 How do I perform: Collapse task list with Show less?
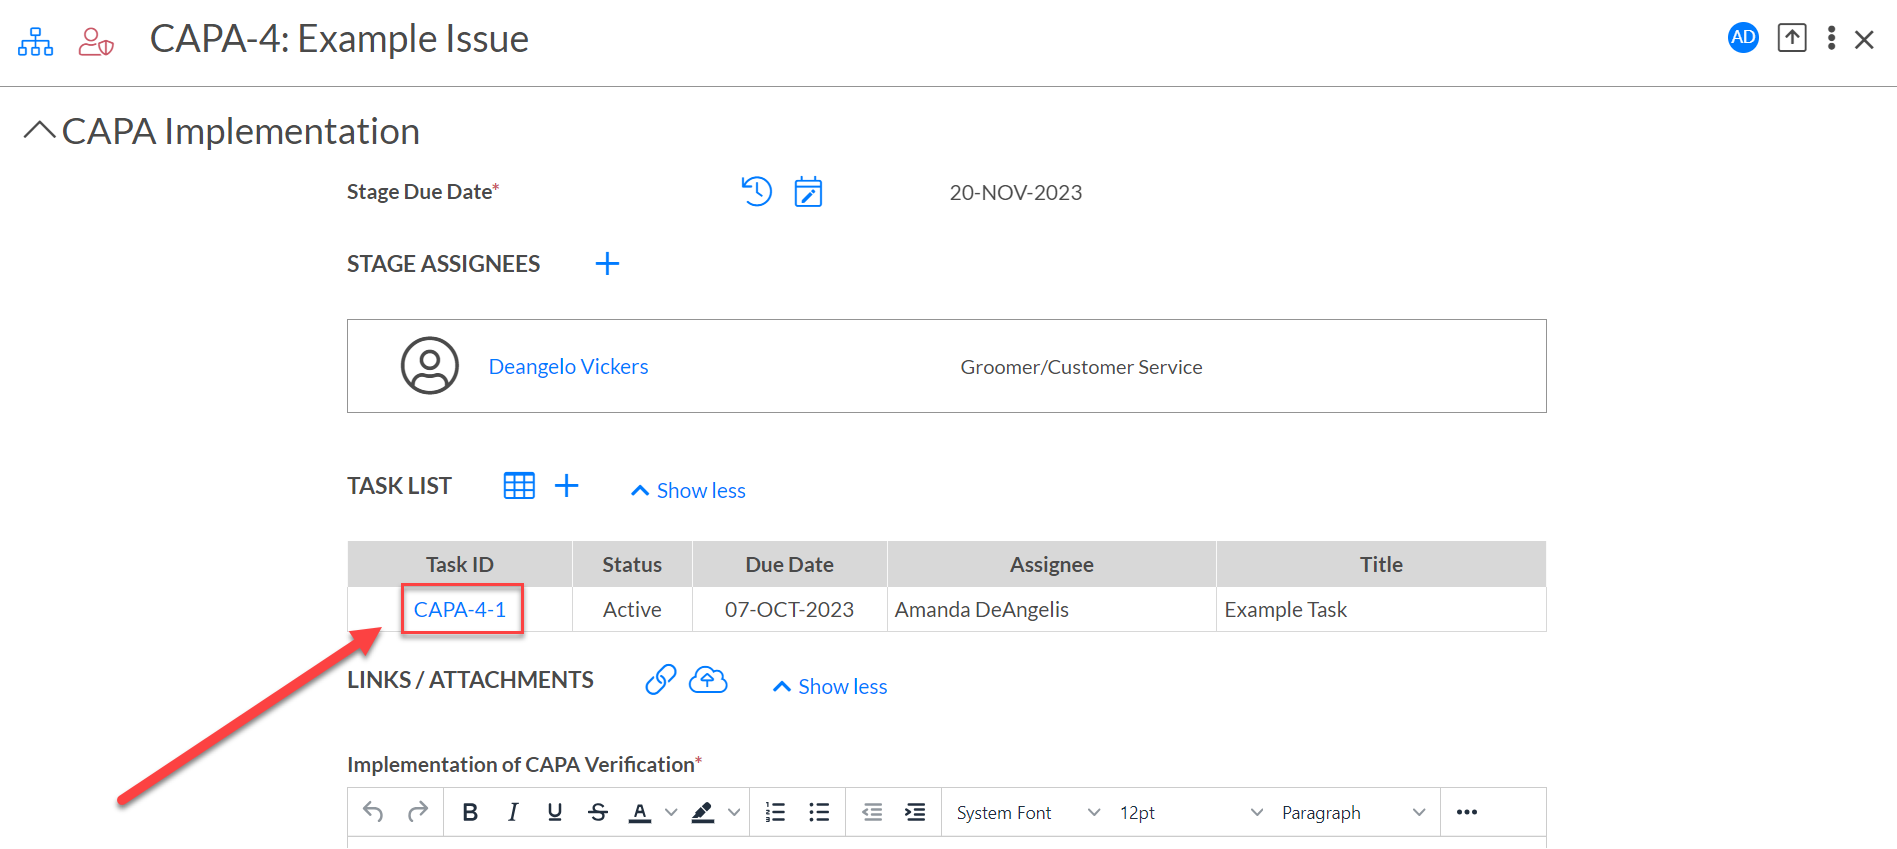click(x=688, y=491)
